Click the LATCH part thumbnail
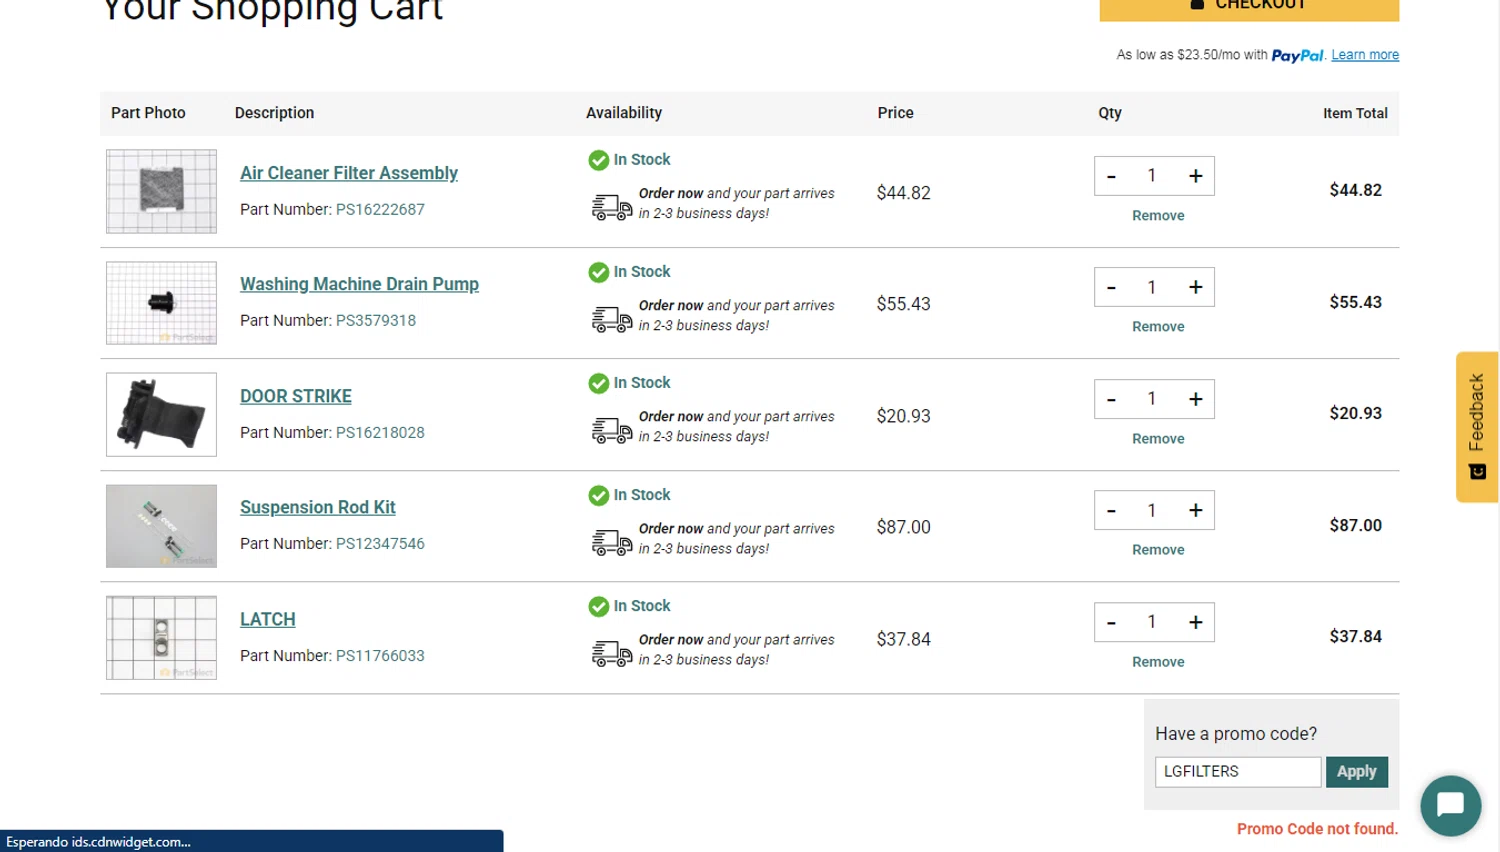 click(161, 638)
